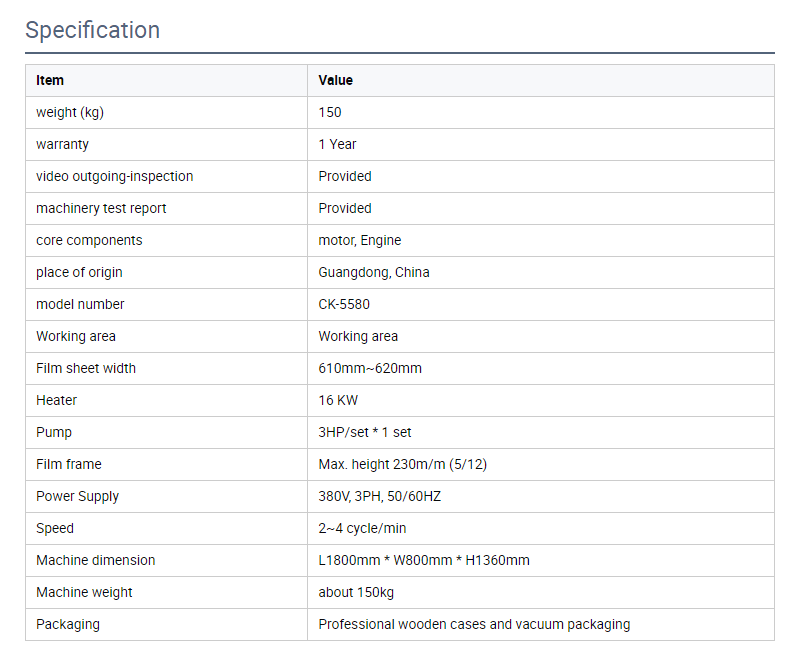The width and height of the screenshot is (799, 662).
Task: Click the about 150kg machine weight
Action: 356,593
